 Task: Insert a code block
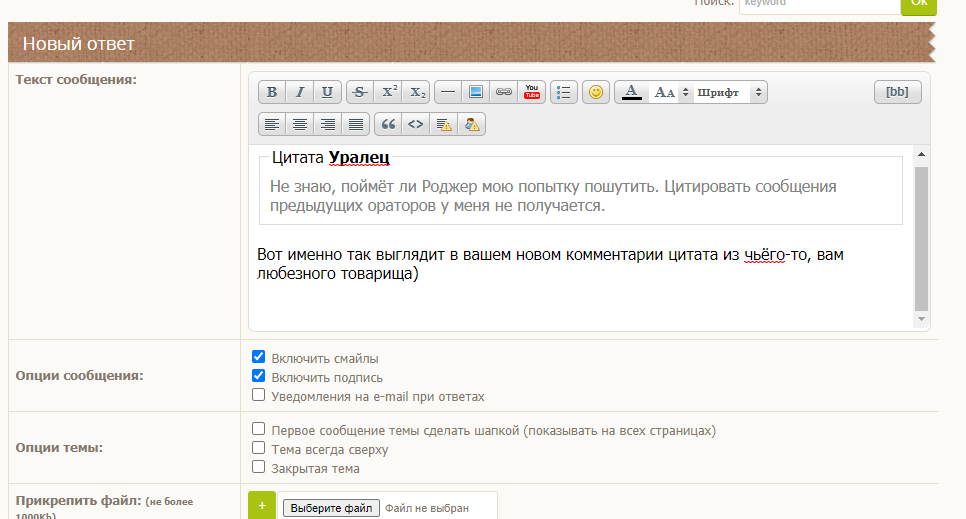click(416, 124)
